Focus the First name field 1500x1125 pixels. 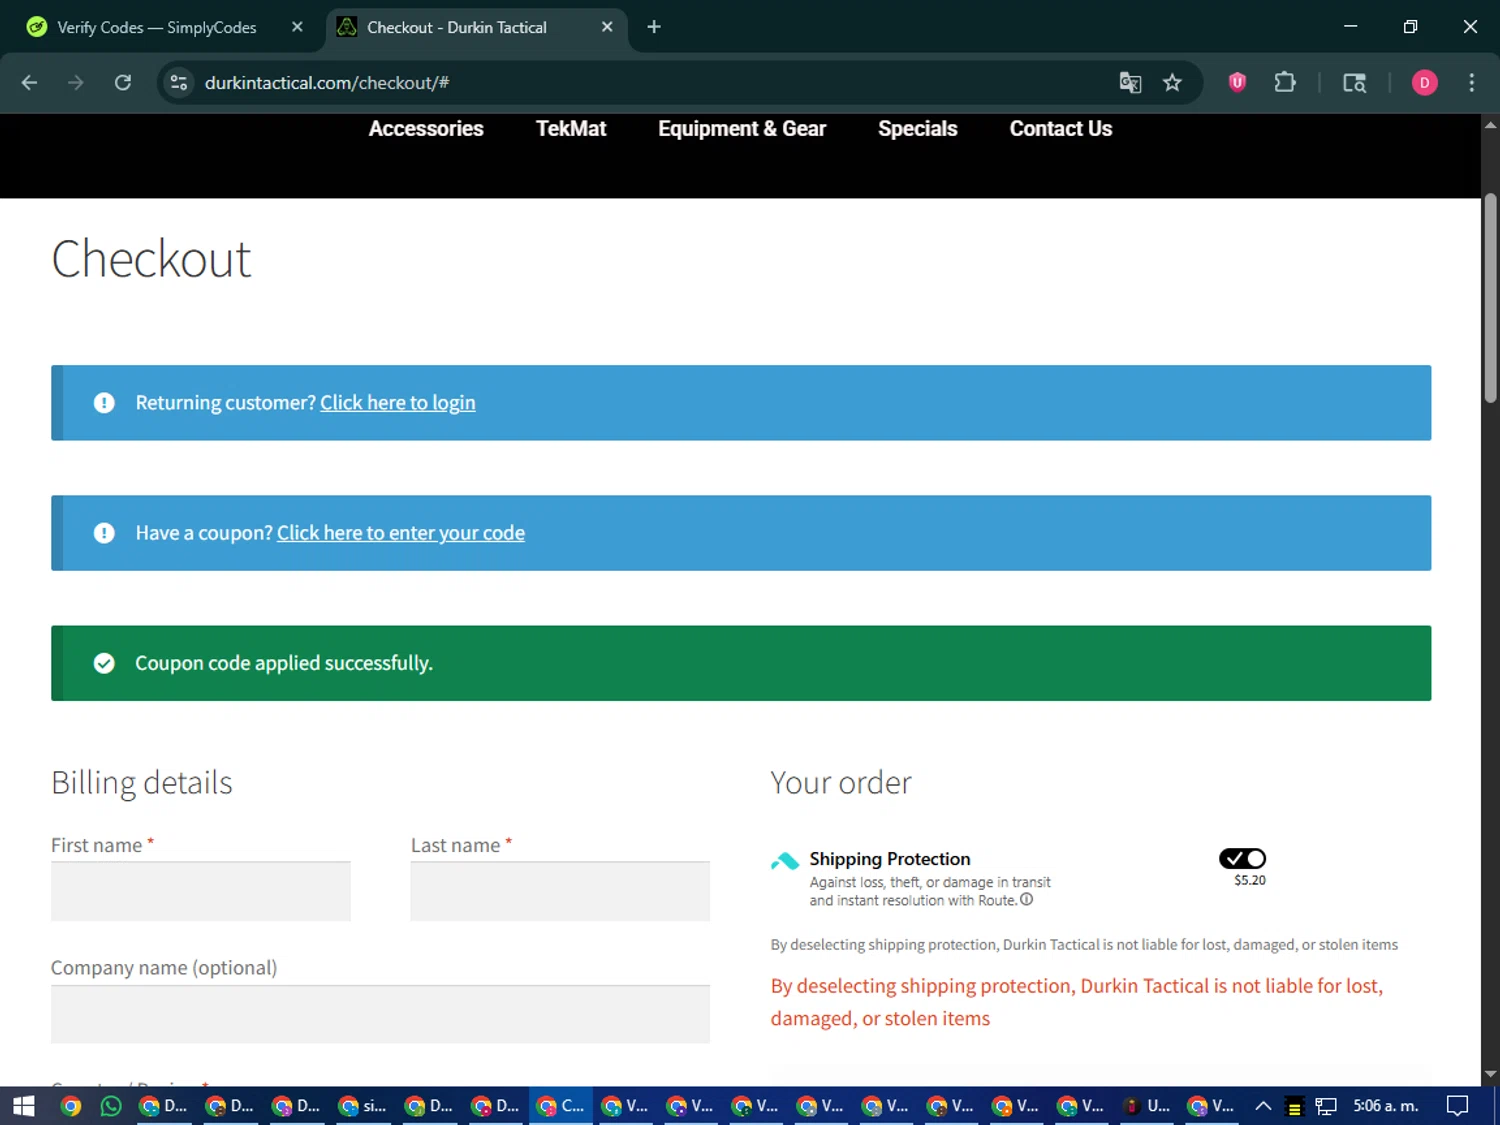pyautogui.click(x=201, y=891)
